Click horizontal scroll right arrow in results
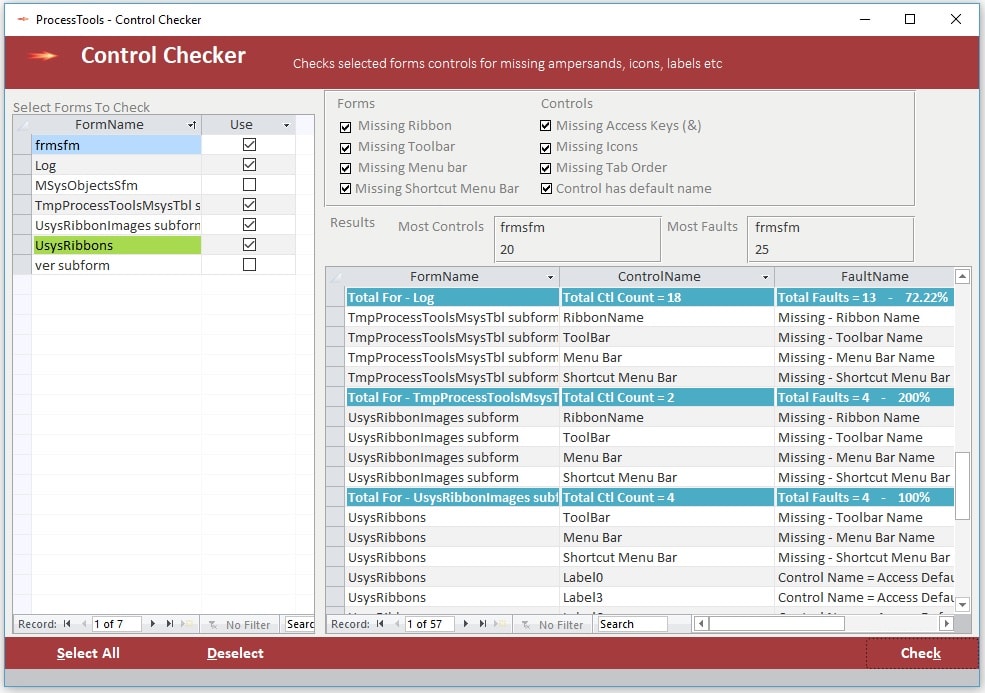 coord(946,624)
